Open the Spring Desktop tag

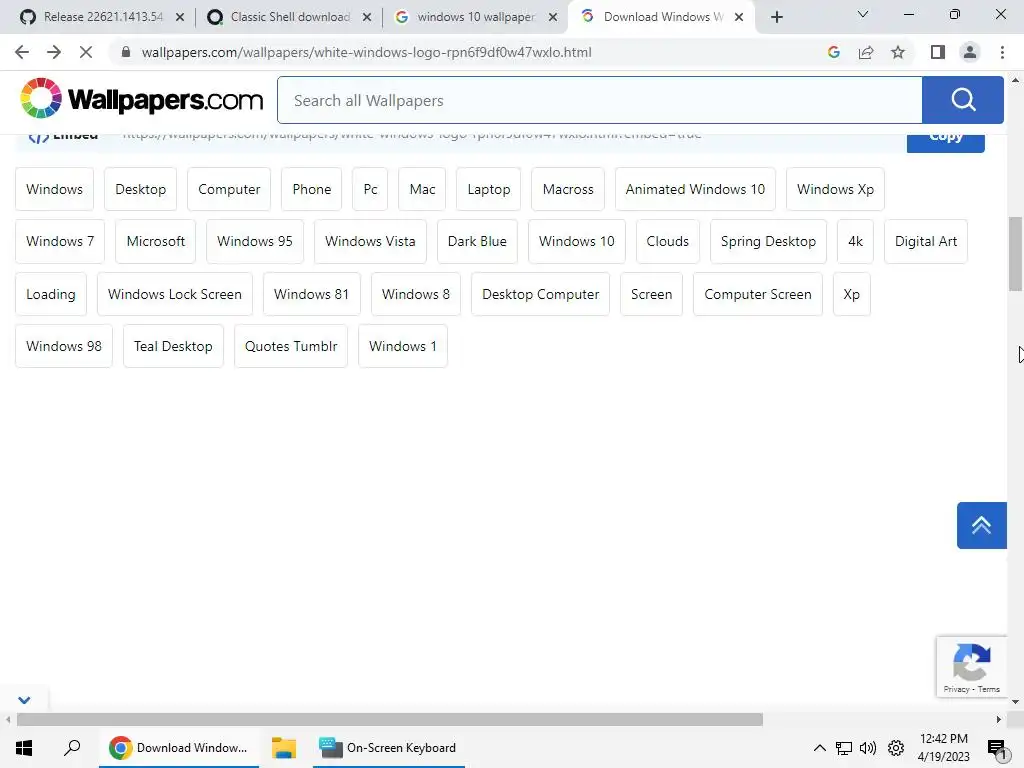[x=768, y=241]
